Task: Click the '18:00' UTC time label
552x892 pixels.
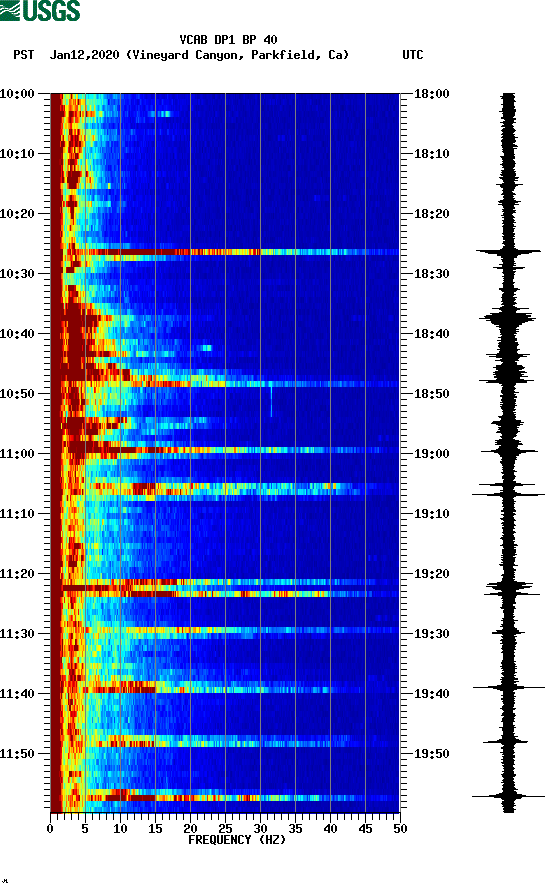Action: (431, 94)
